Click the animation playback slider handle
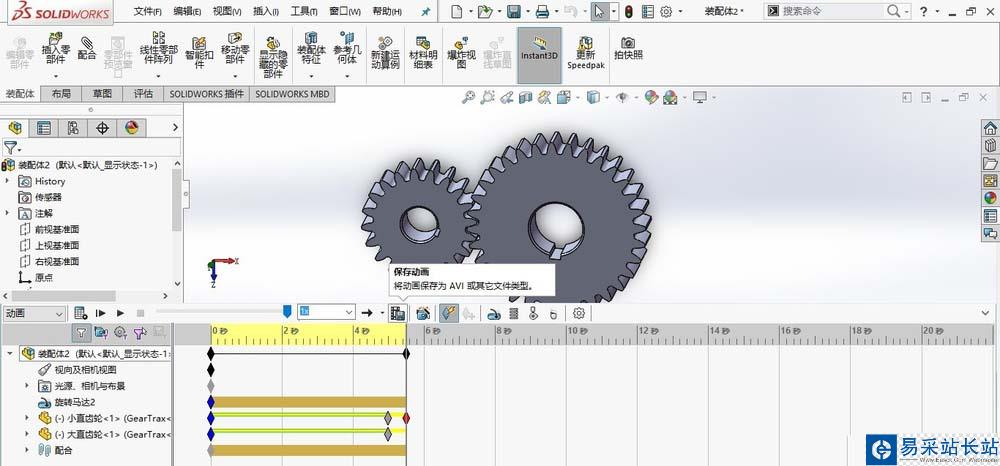 [287, 311]
